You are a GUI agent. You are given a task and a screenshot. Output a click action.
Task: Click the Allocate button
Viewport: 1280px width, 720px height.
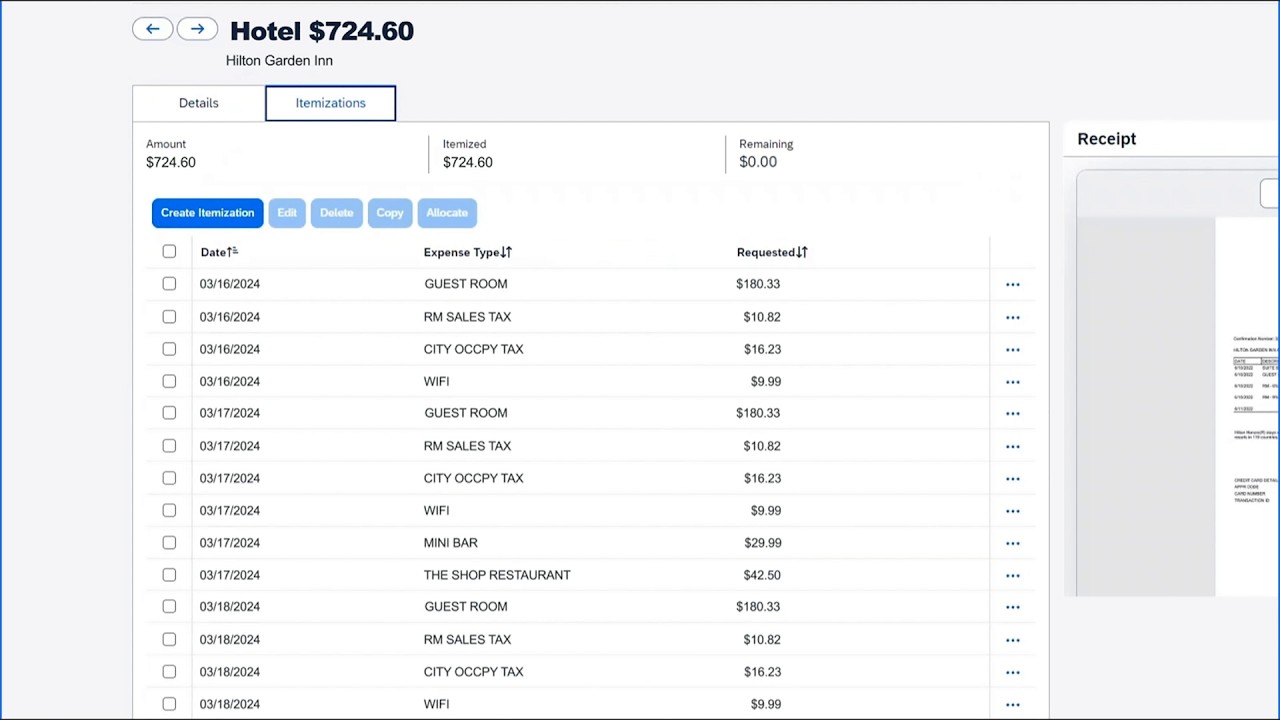(x=447, y=213)
